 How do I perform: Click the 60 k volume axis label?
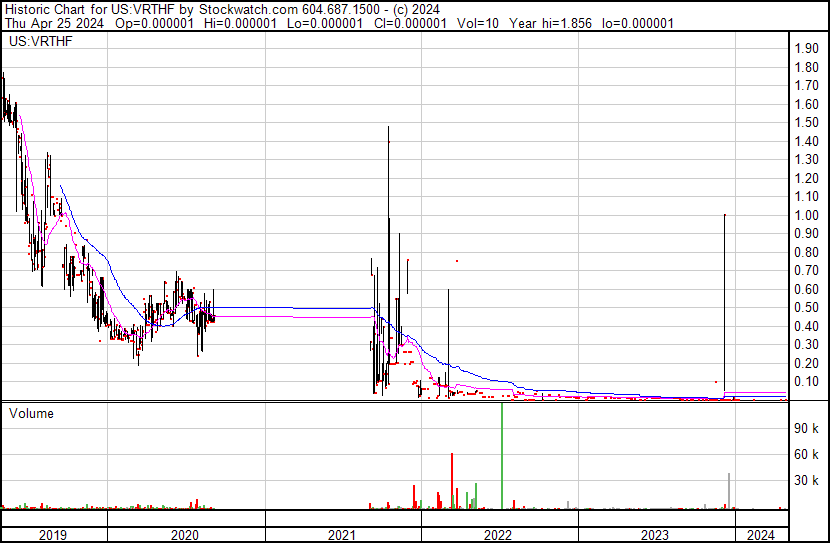click(x=806, y=454)
